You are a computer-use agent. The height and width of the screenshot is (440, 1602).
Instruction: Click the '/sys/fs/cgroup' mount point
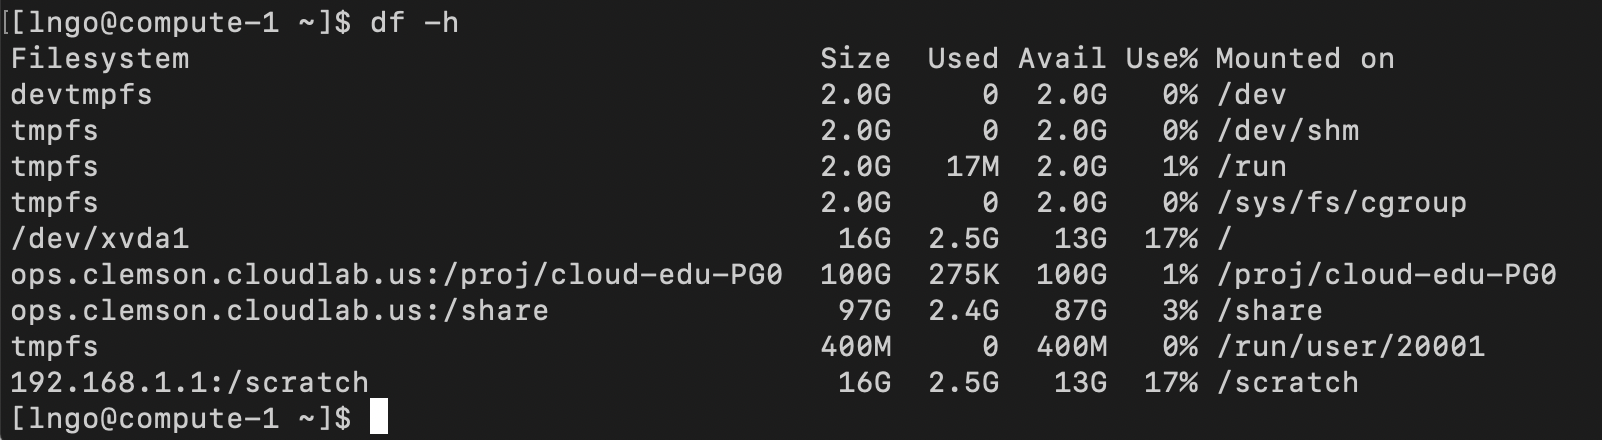click(1342, 203)
